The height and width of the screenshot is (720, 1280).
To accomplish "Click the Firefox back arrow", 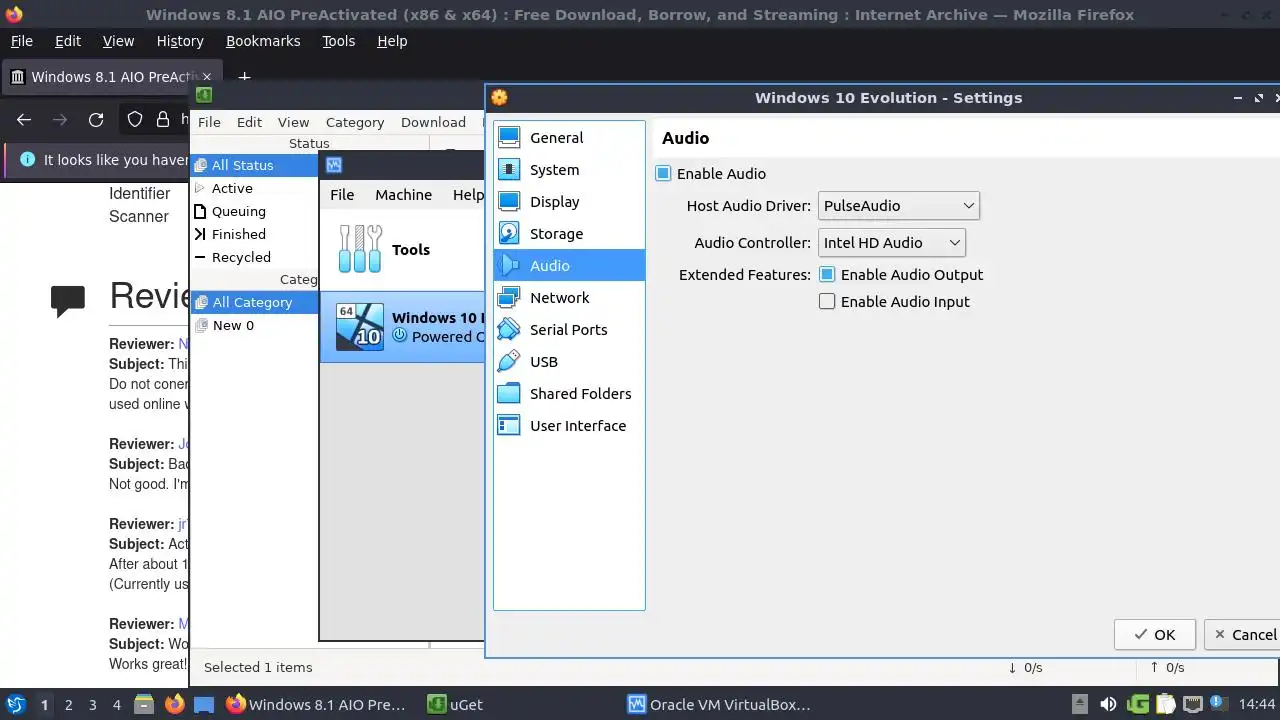I will pos(24,120).
